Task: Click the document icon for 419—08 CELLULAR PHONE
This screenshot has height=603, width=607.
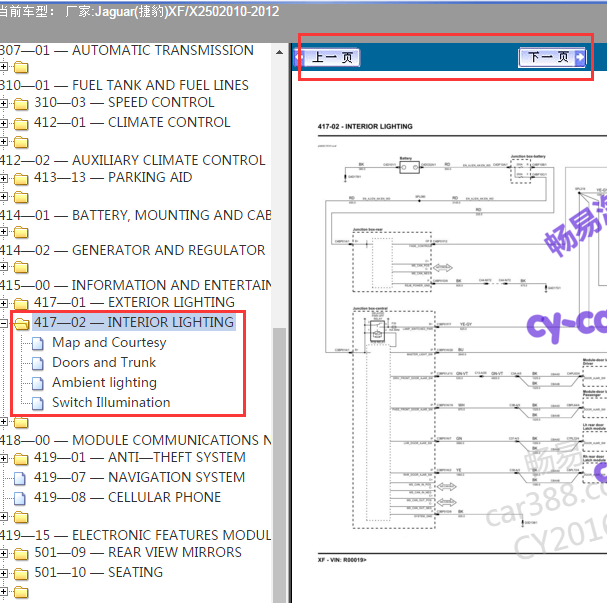Action: pyautogui.click(x=20, y=499)
